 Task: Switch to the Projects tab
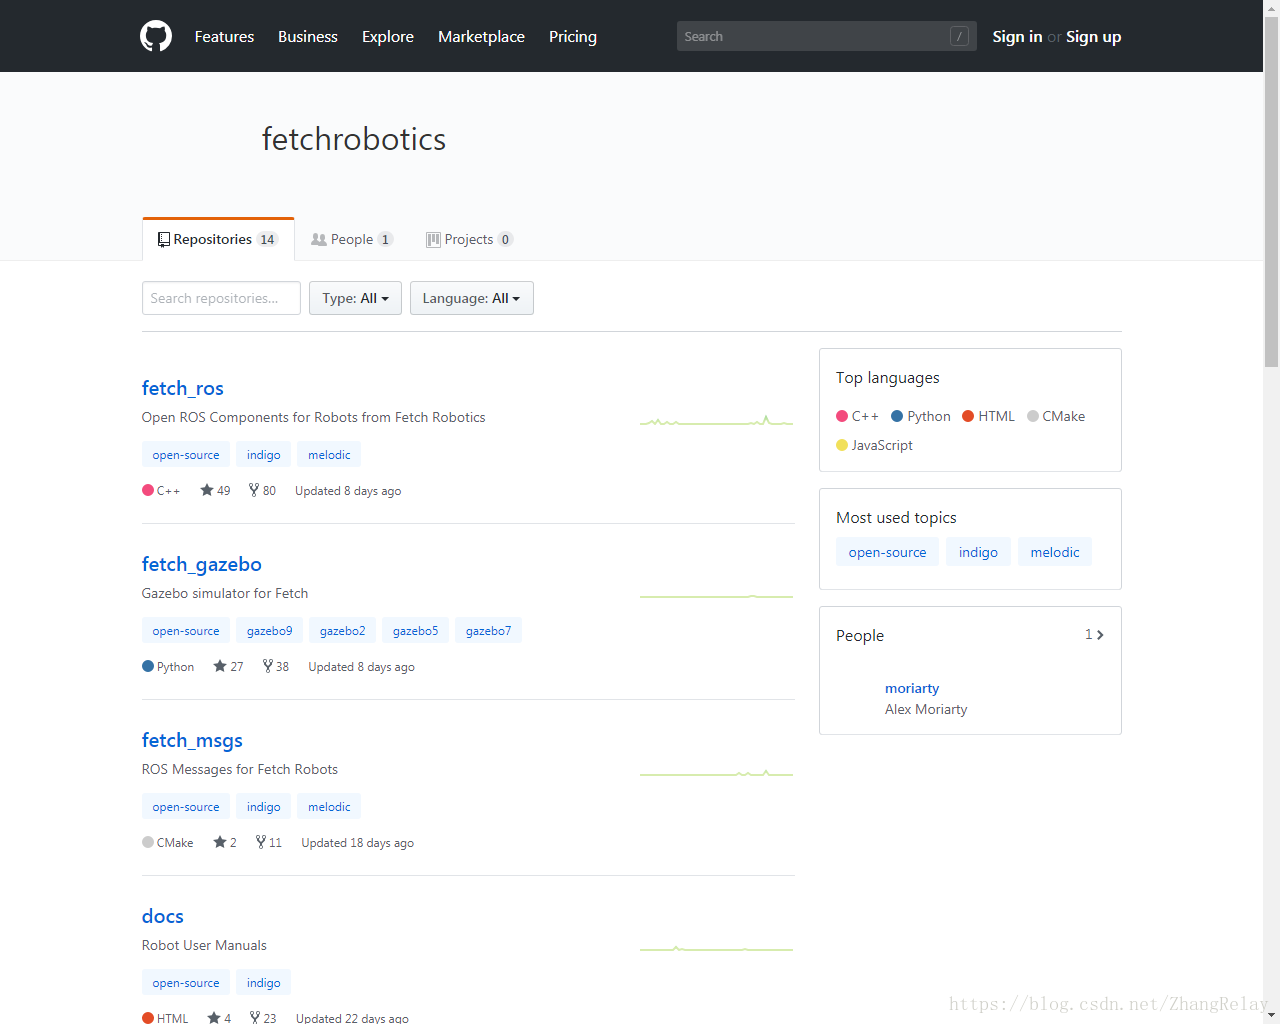[469, 239]
